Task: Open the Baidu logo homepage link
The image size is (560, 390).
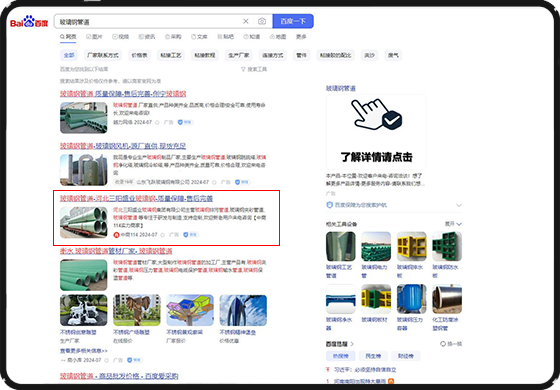Action: 29,22
